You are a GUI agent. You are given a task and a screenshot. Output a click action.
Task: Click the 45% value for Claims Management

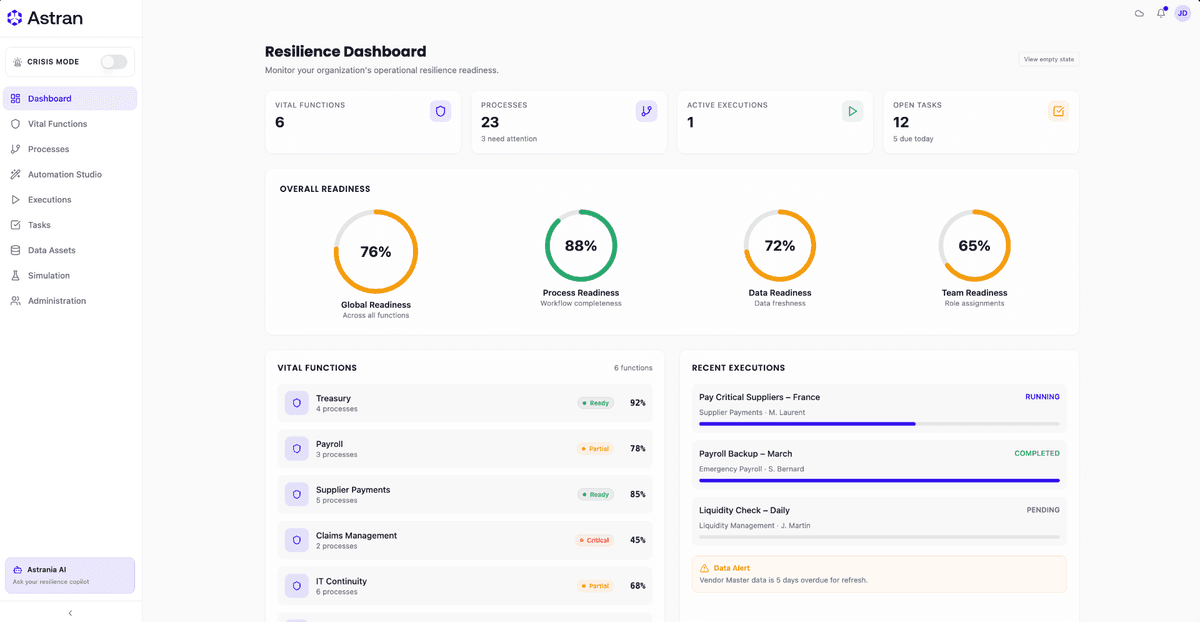[637, 540]
